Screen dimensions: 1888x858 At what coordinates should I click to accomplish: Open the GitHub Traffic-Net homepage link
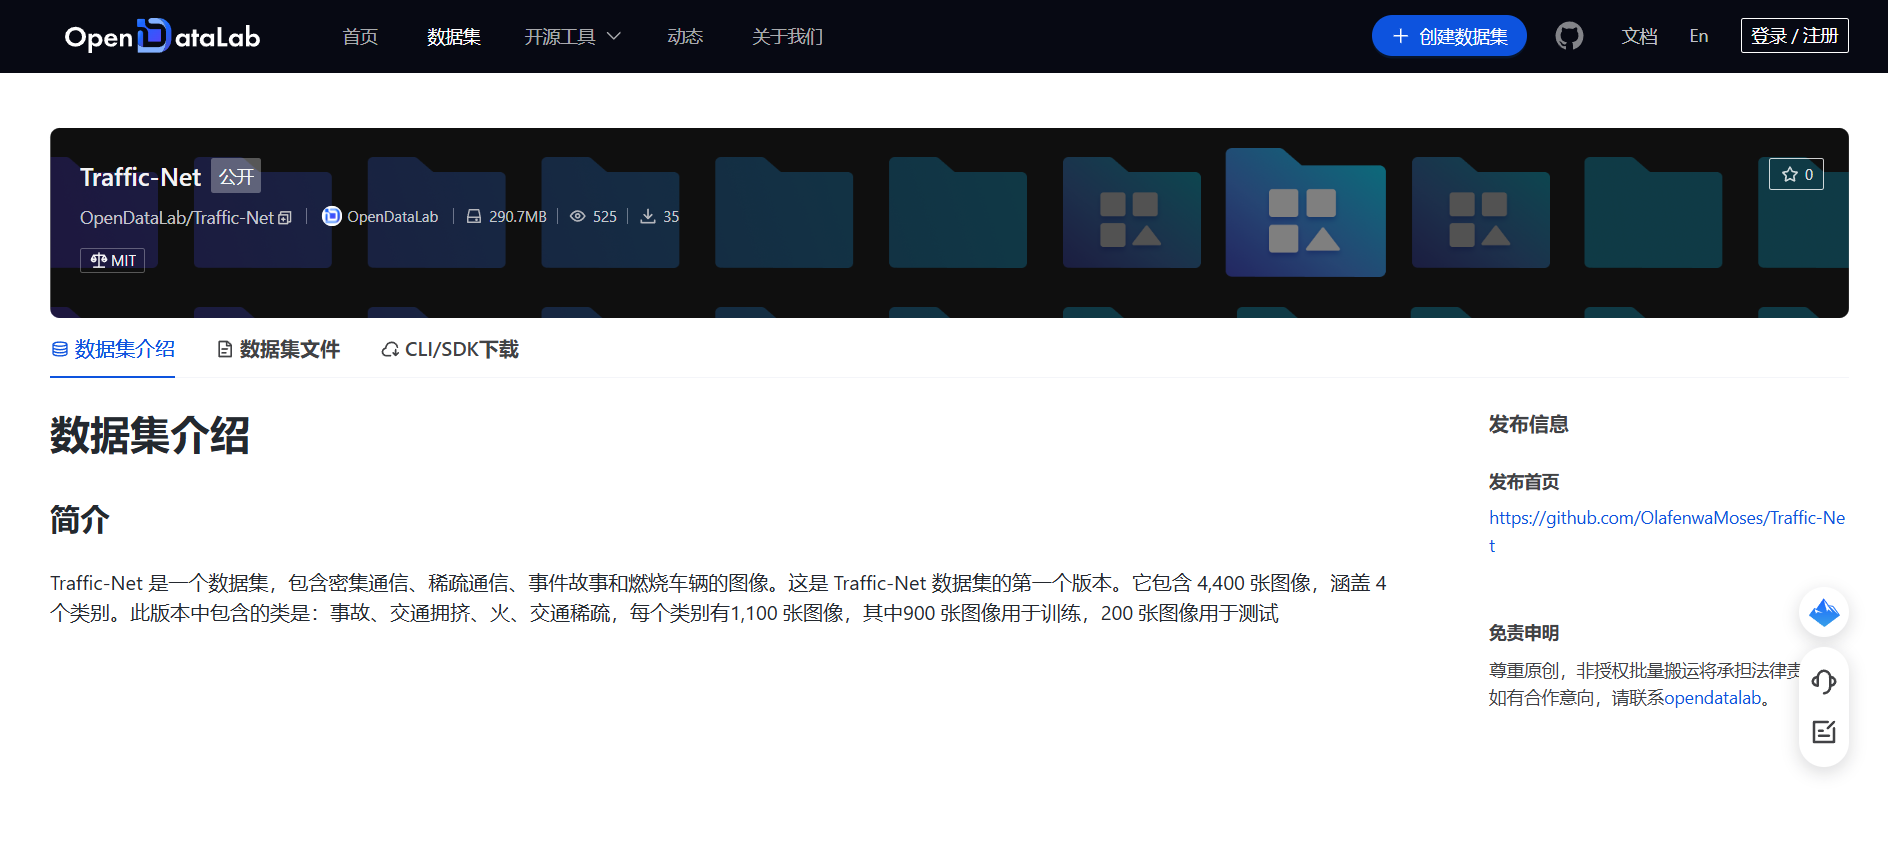tap(1667, 531)
